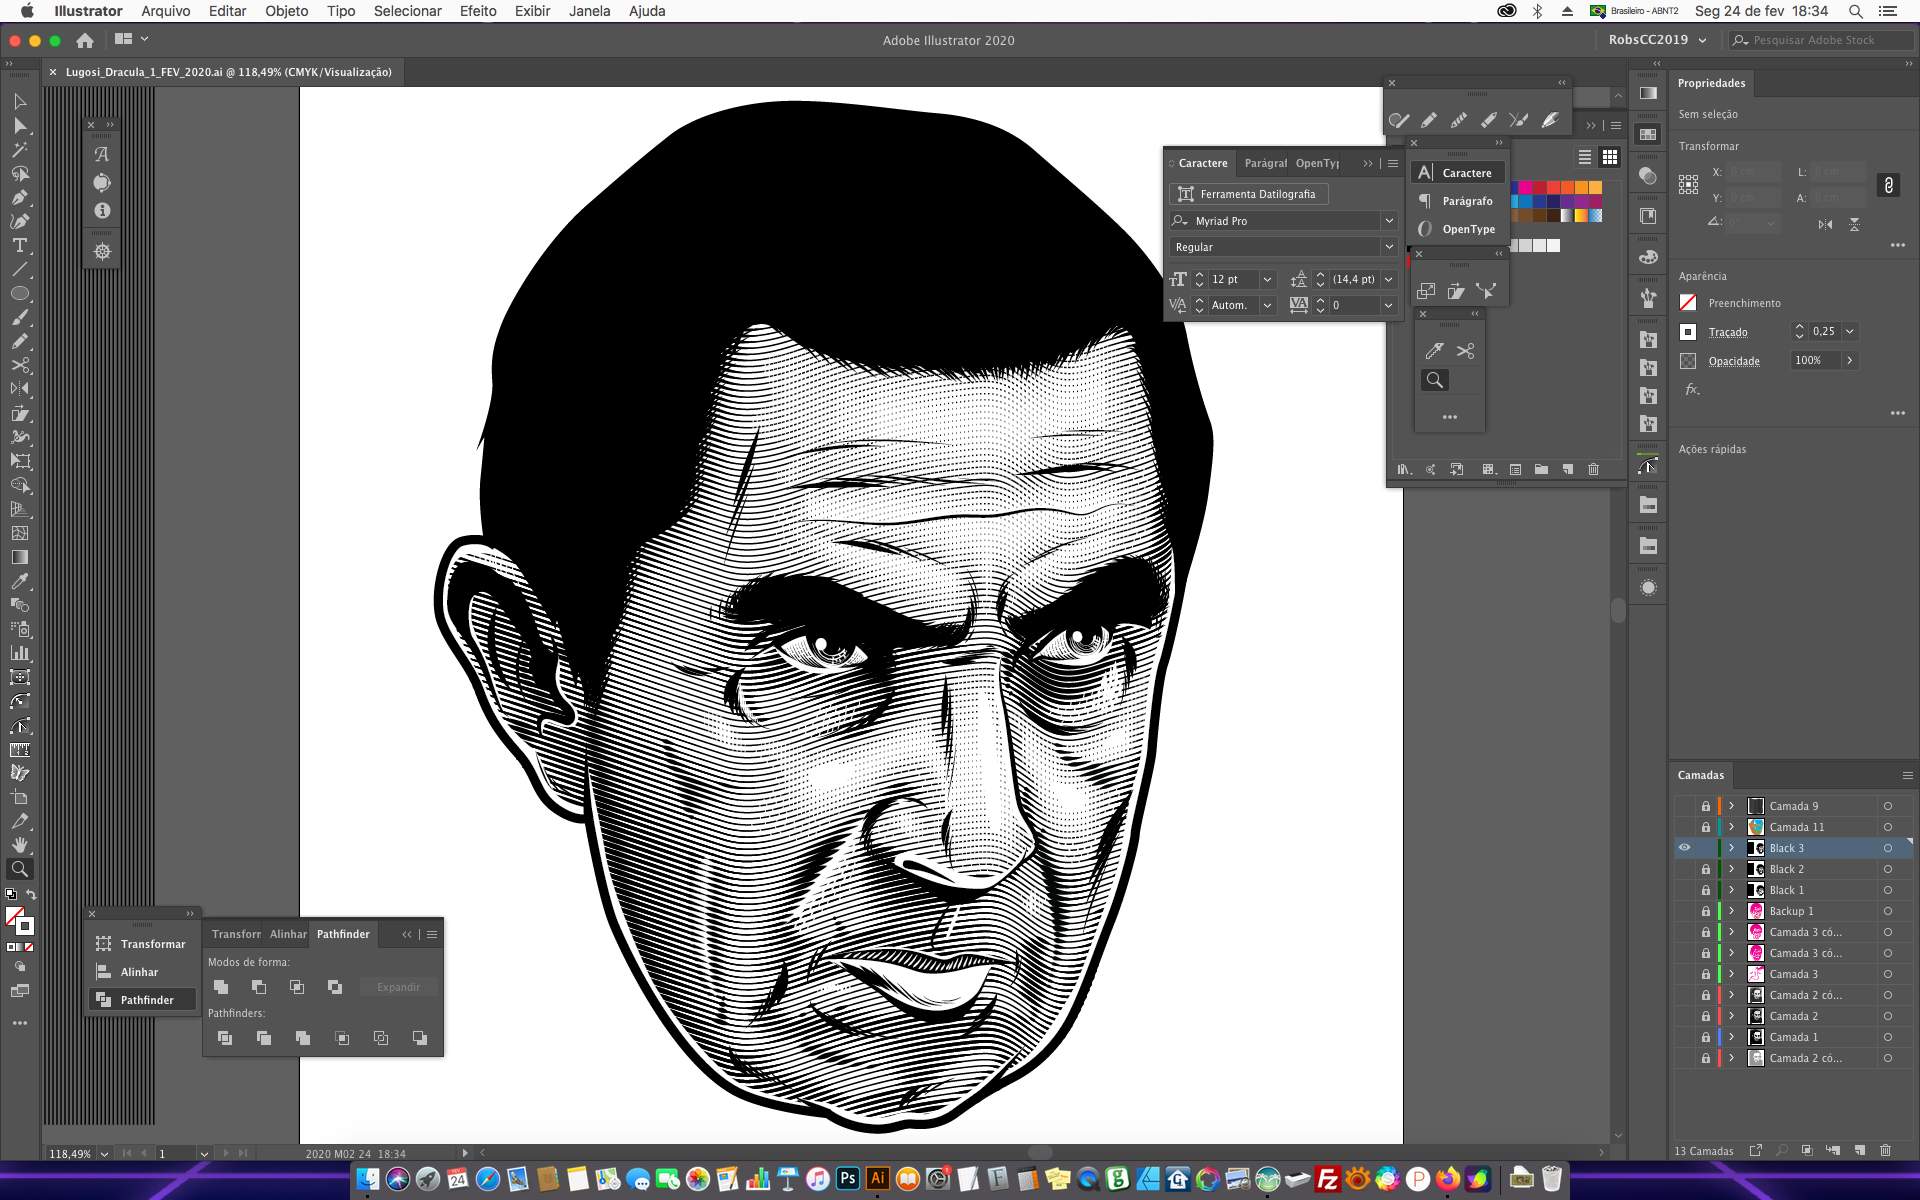Open the Regular font style dropdown
1920x1200 pixels.
point(1389,247)
